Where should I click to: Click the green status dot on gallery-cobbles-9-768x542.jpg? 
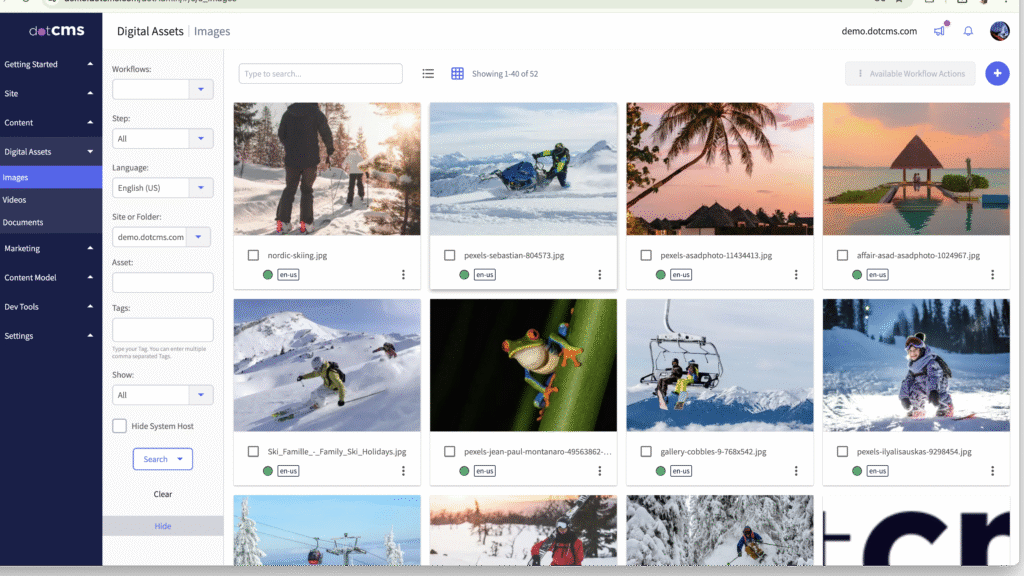point(660,471)
